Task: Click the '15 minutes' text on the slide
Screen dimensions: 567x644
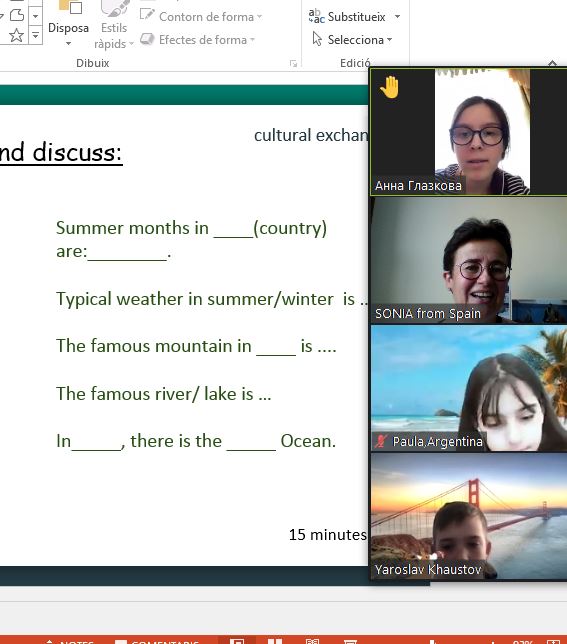Action: coord(328,535)
